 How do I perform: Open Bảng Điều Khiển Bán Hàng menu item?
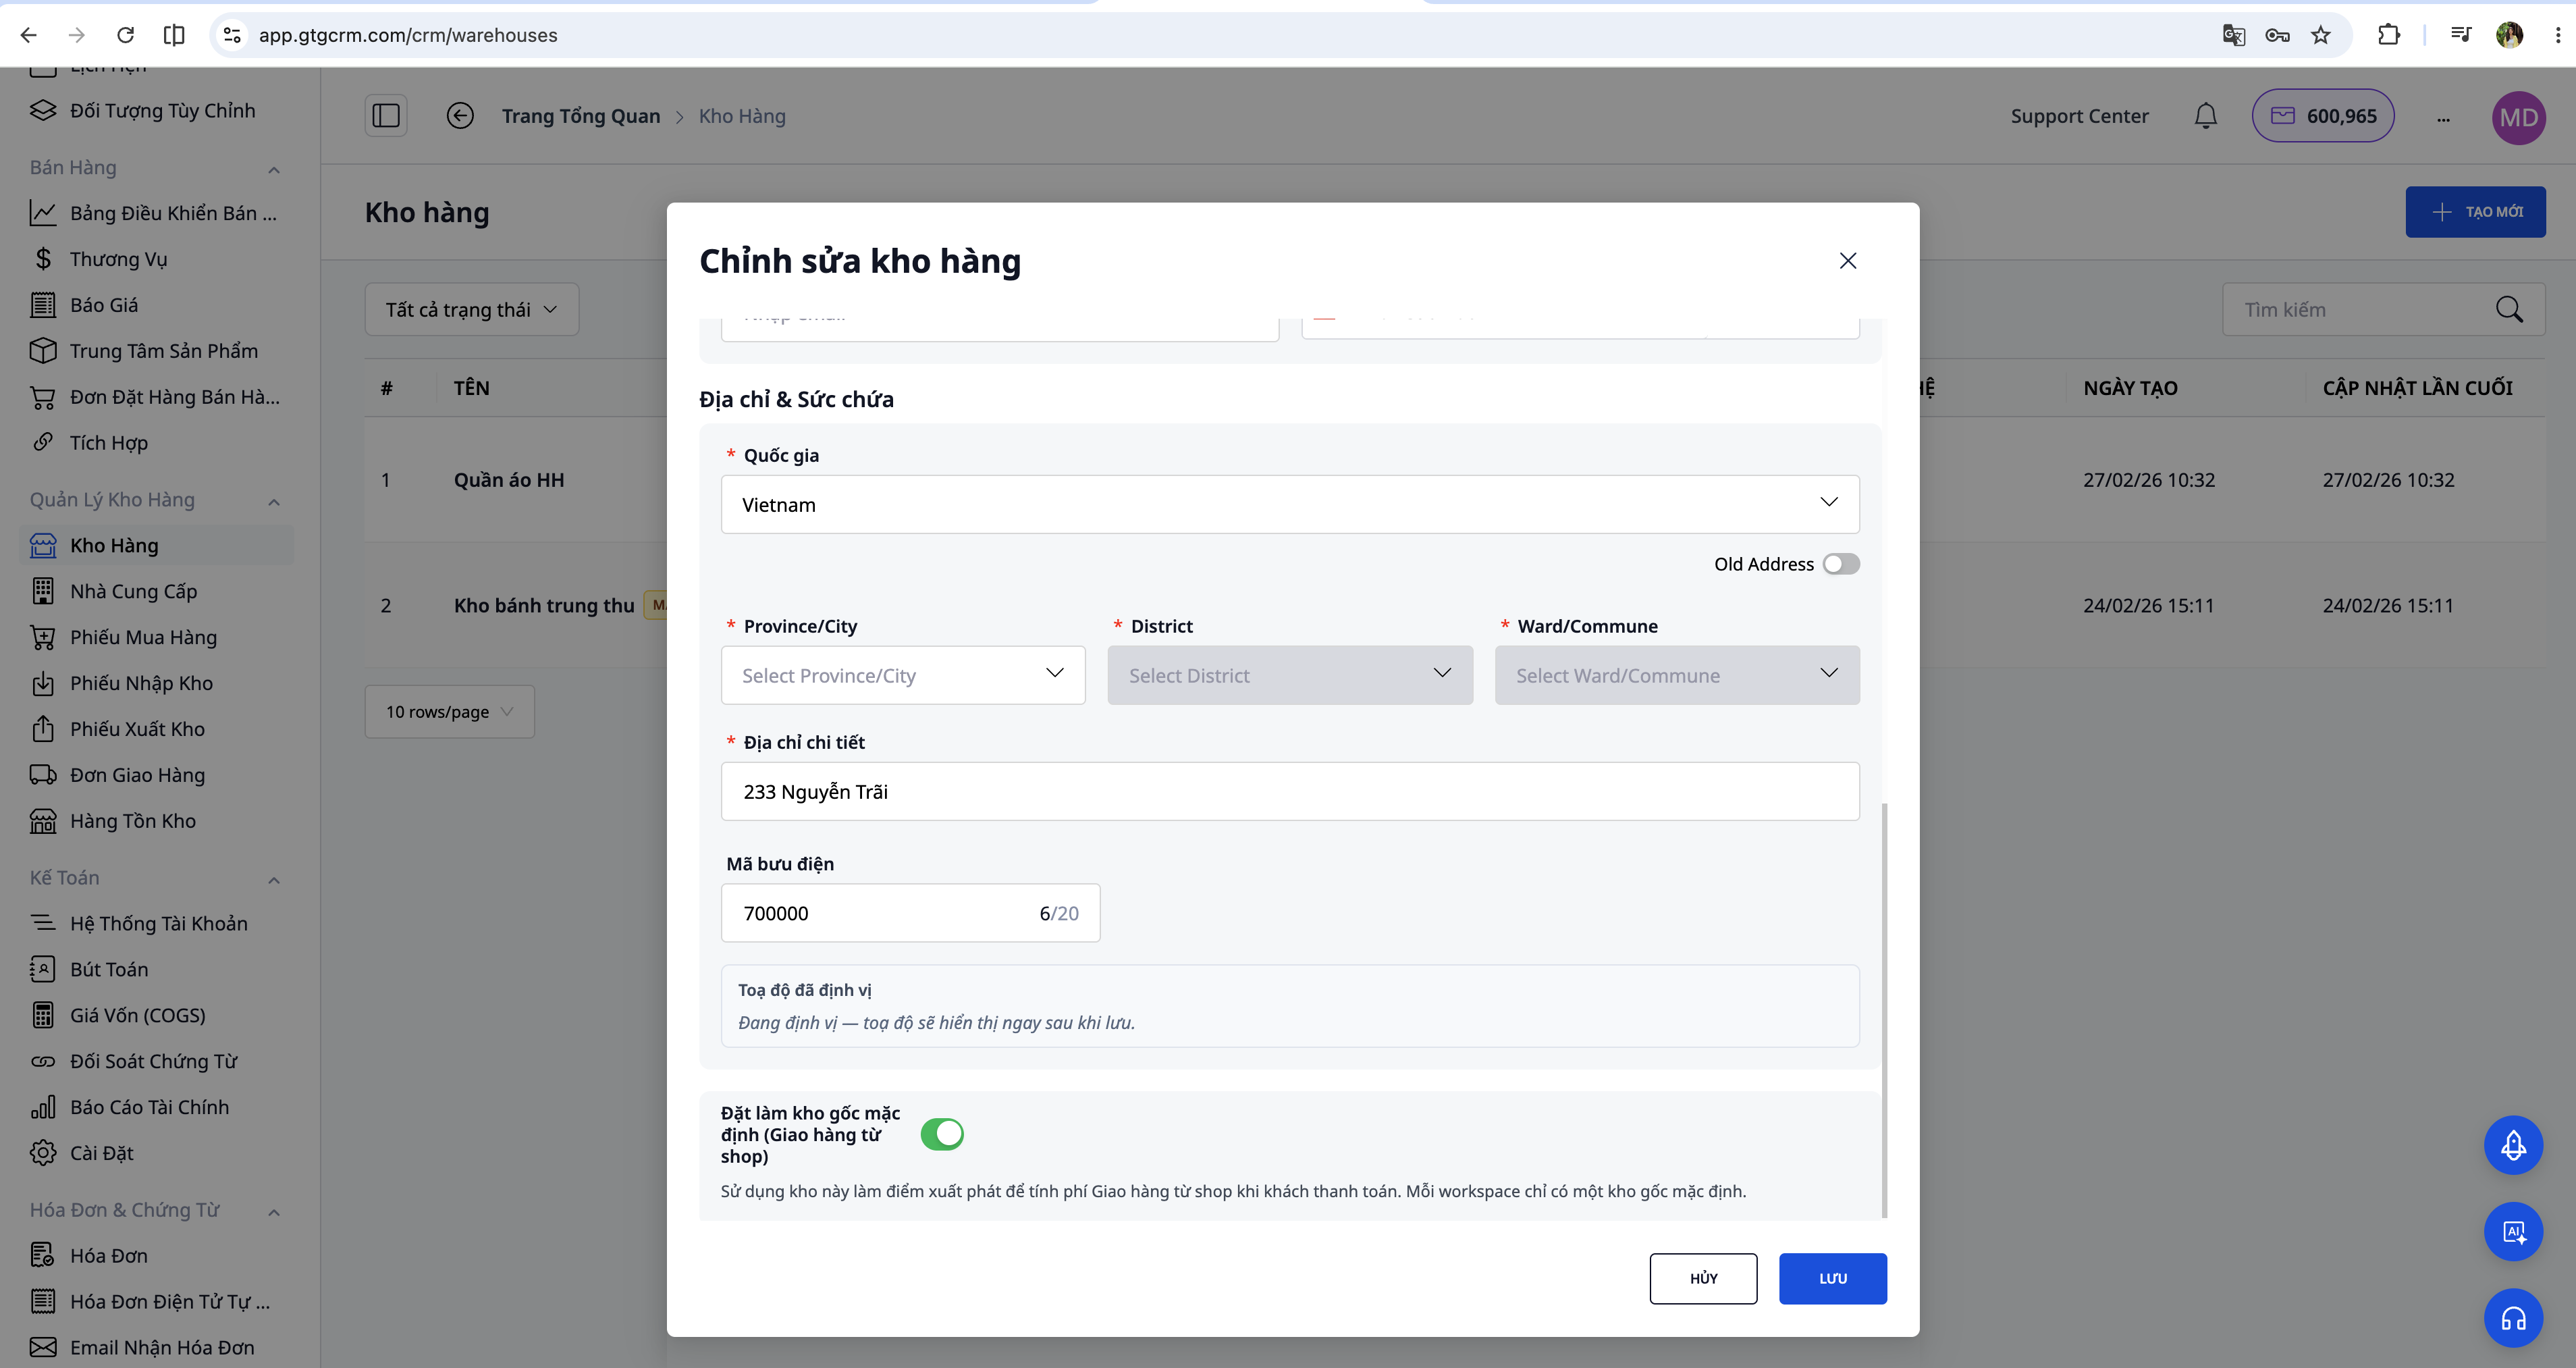coord(157,213)
